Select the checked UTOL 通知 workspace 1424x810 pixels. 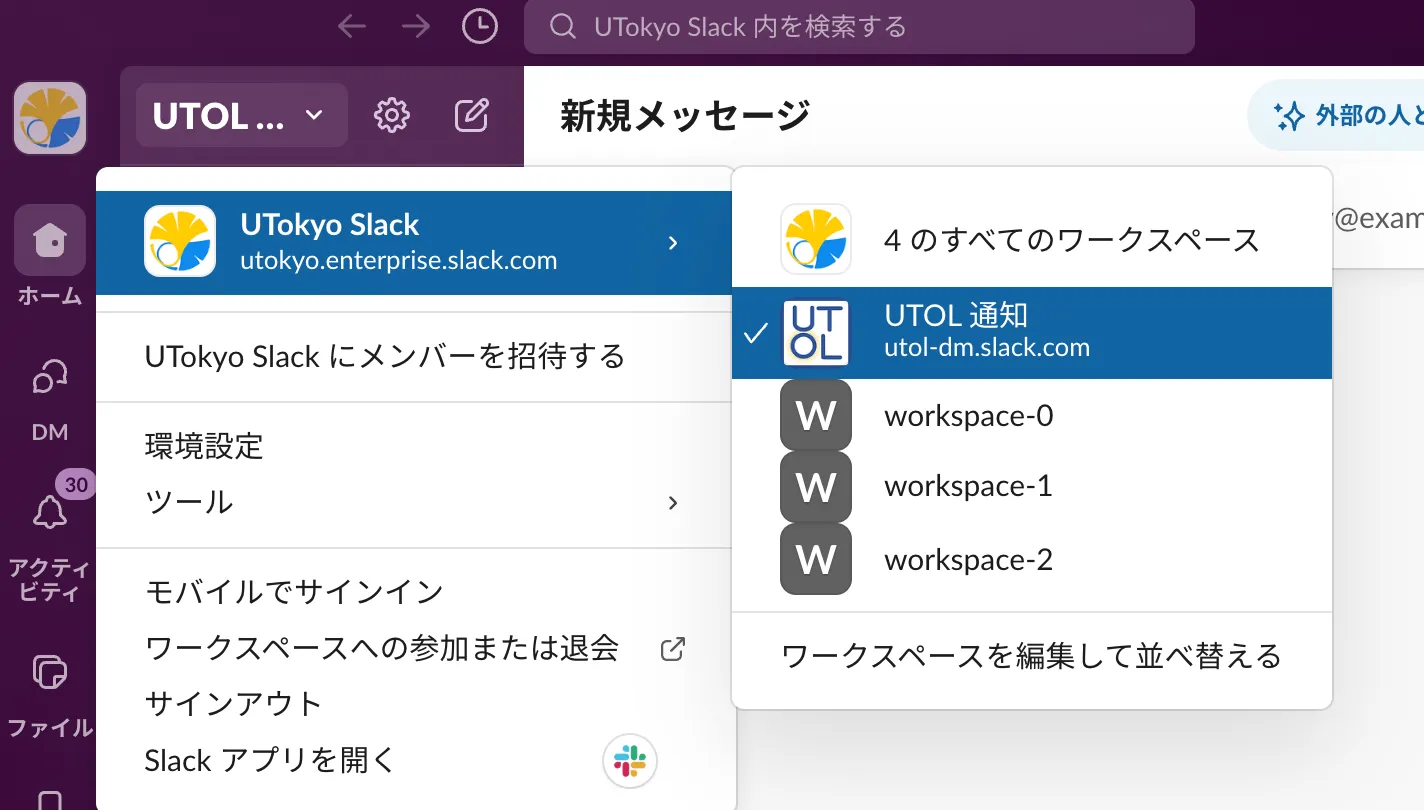click(x=1031, y=333)
